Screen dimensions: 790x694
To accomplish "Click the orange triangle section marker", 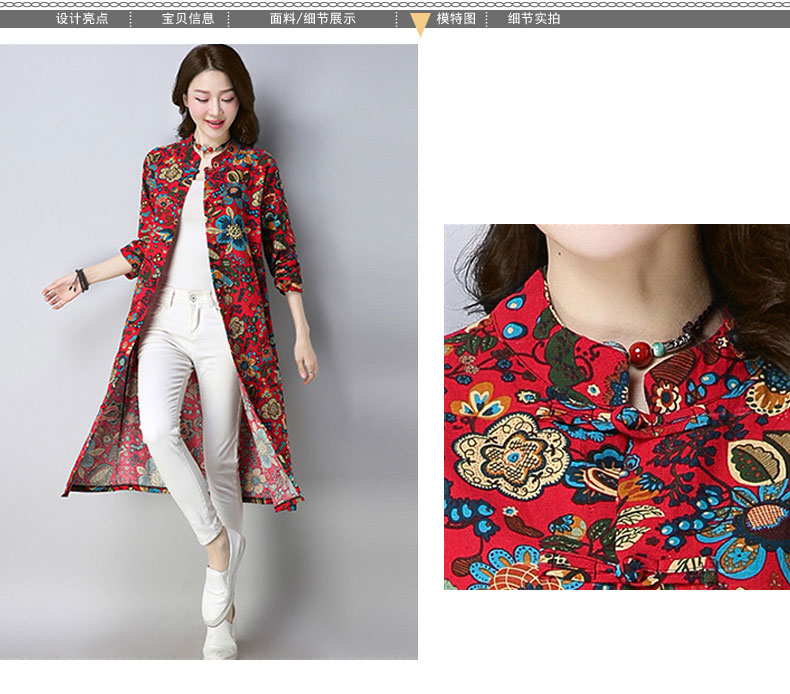I will [420, 25].
